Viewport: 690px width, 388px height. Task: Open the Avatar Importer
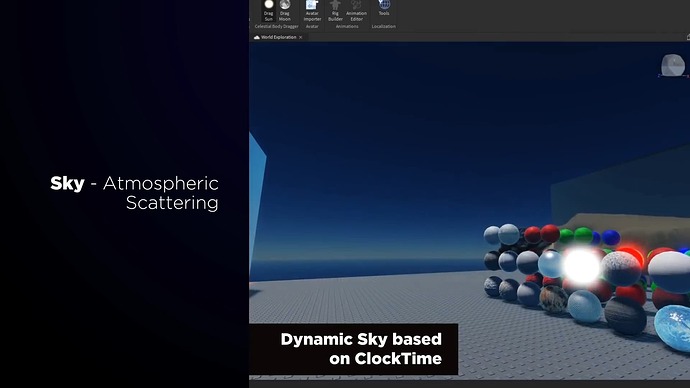point(312,11)
